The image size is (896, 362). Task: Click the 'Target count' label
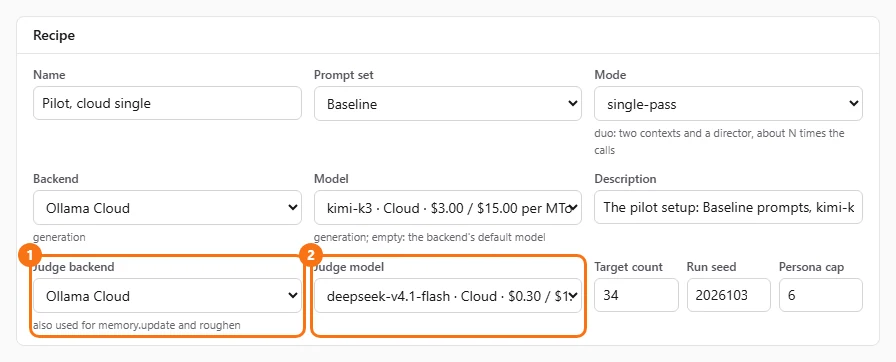coord(629,267)
